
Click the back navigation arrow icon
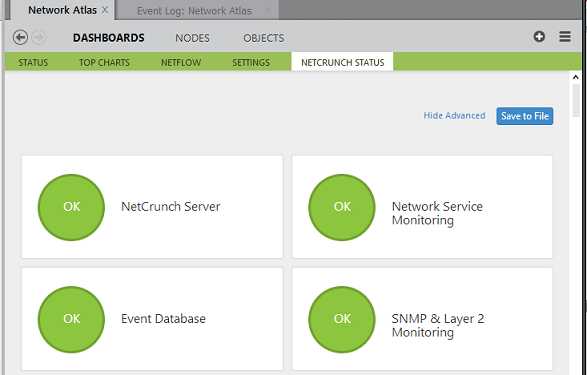tap(20, 37)
